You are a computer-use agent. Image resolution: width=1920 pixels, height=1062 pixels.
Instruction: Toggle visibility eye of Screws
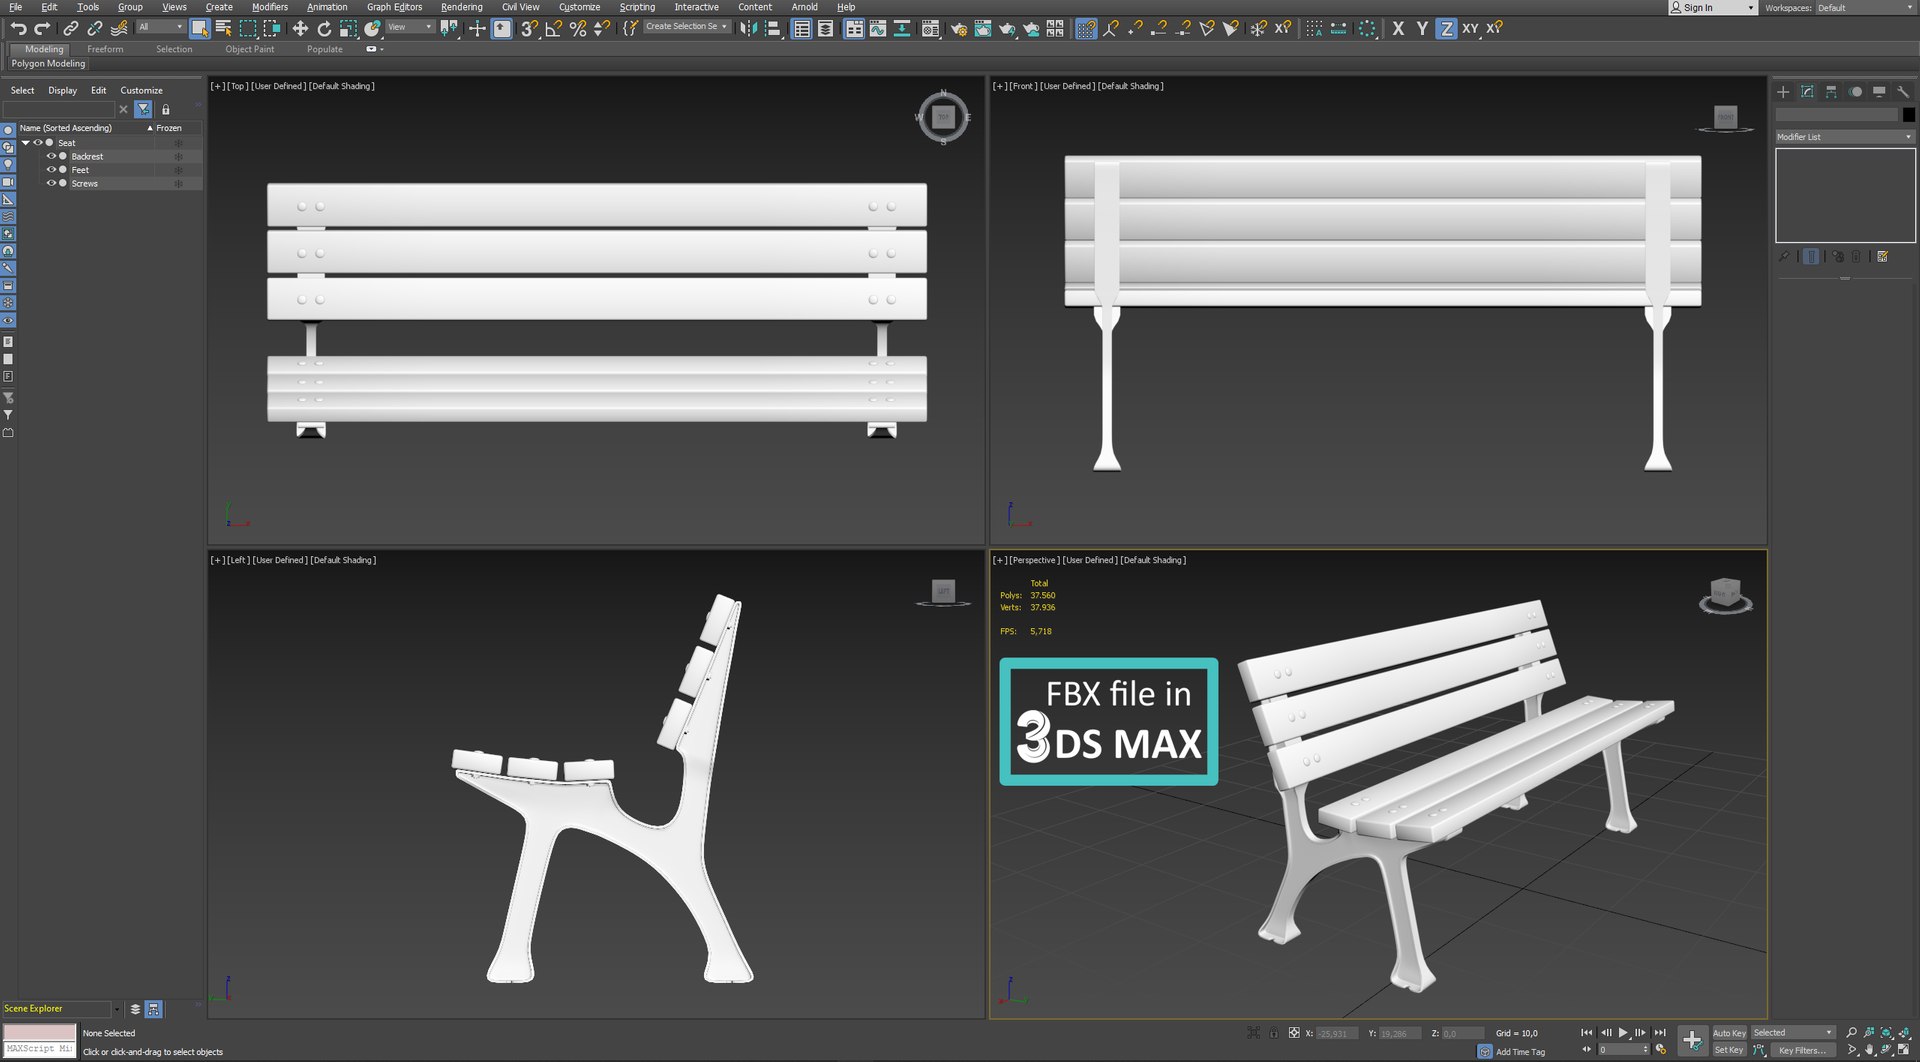[x=51, y=183]
